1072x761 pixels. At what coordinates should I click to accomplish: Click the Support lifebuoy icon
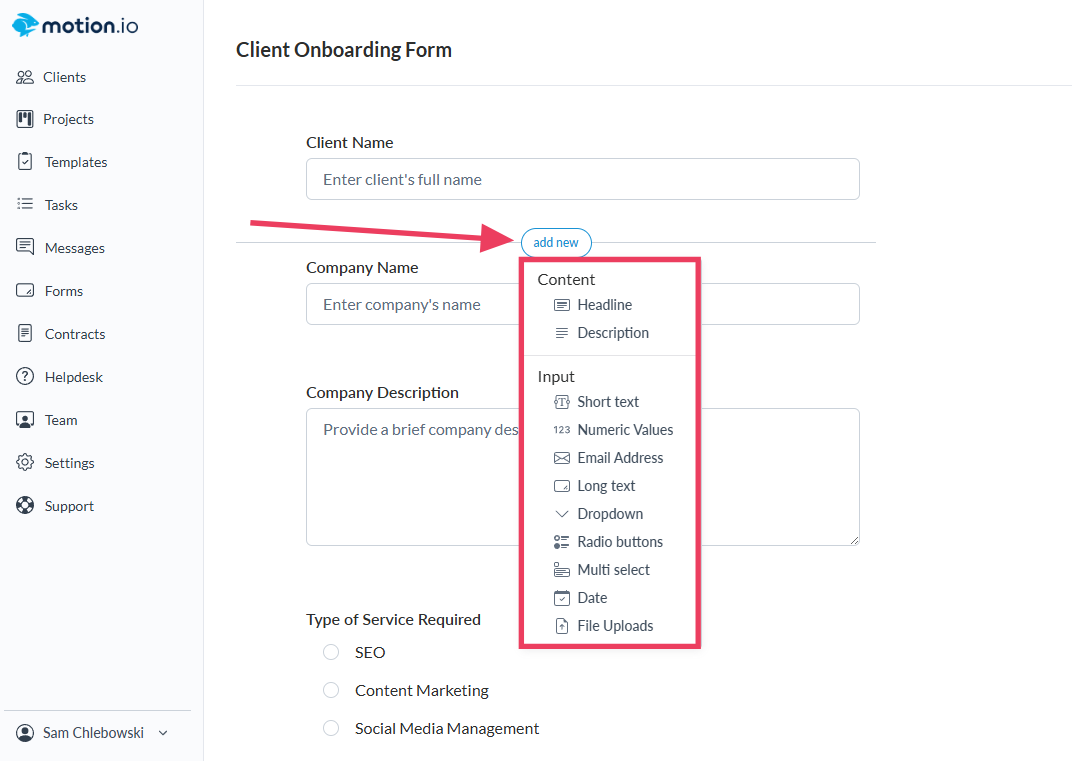point(25,506)
